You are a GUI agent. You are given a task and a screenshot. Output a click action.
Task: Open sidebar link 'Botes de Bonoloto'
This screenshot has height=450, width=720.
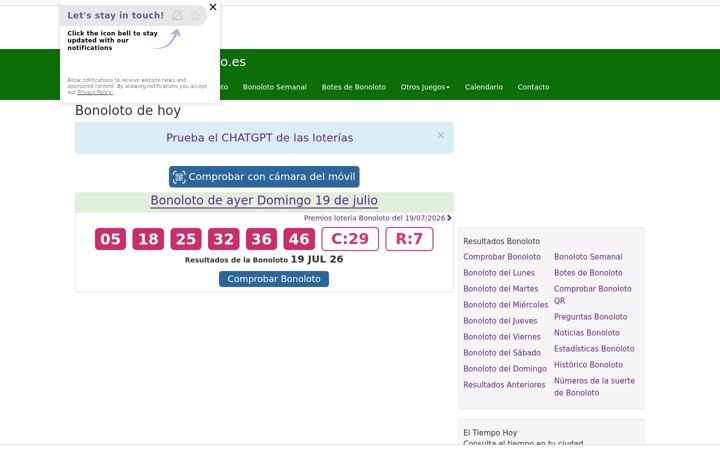click(588, 273)
